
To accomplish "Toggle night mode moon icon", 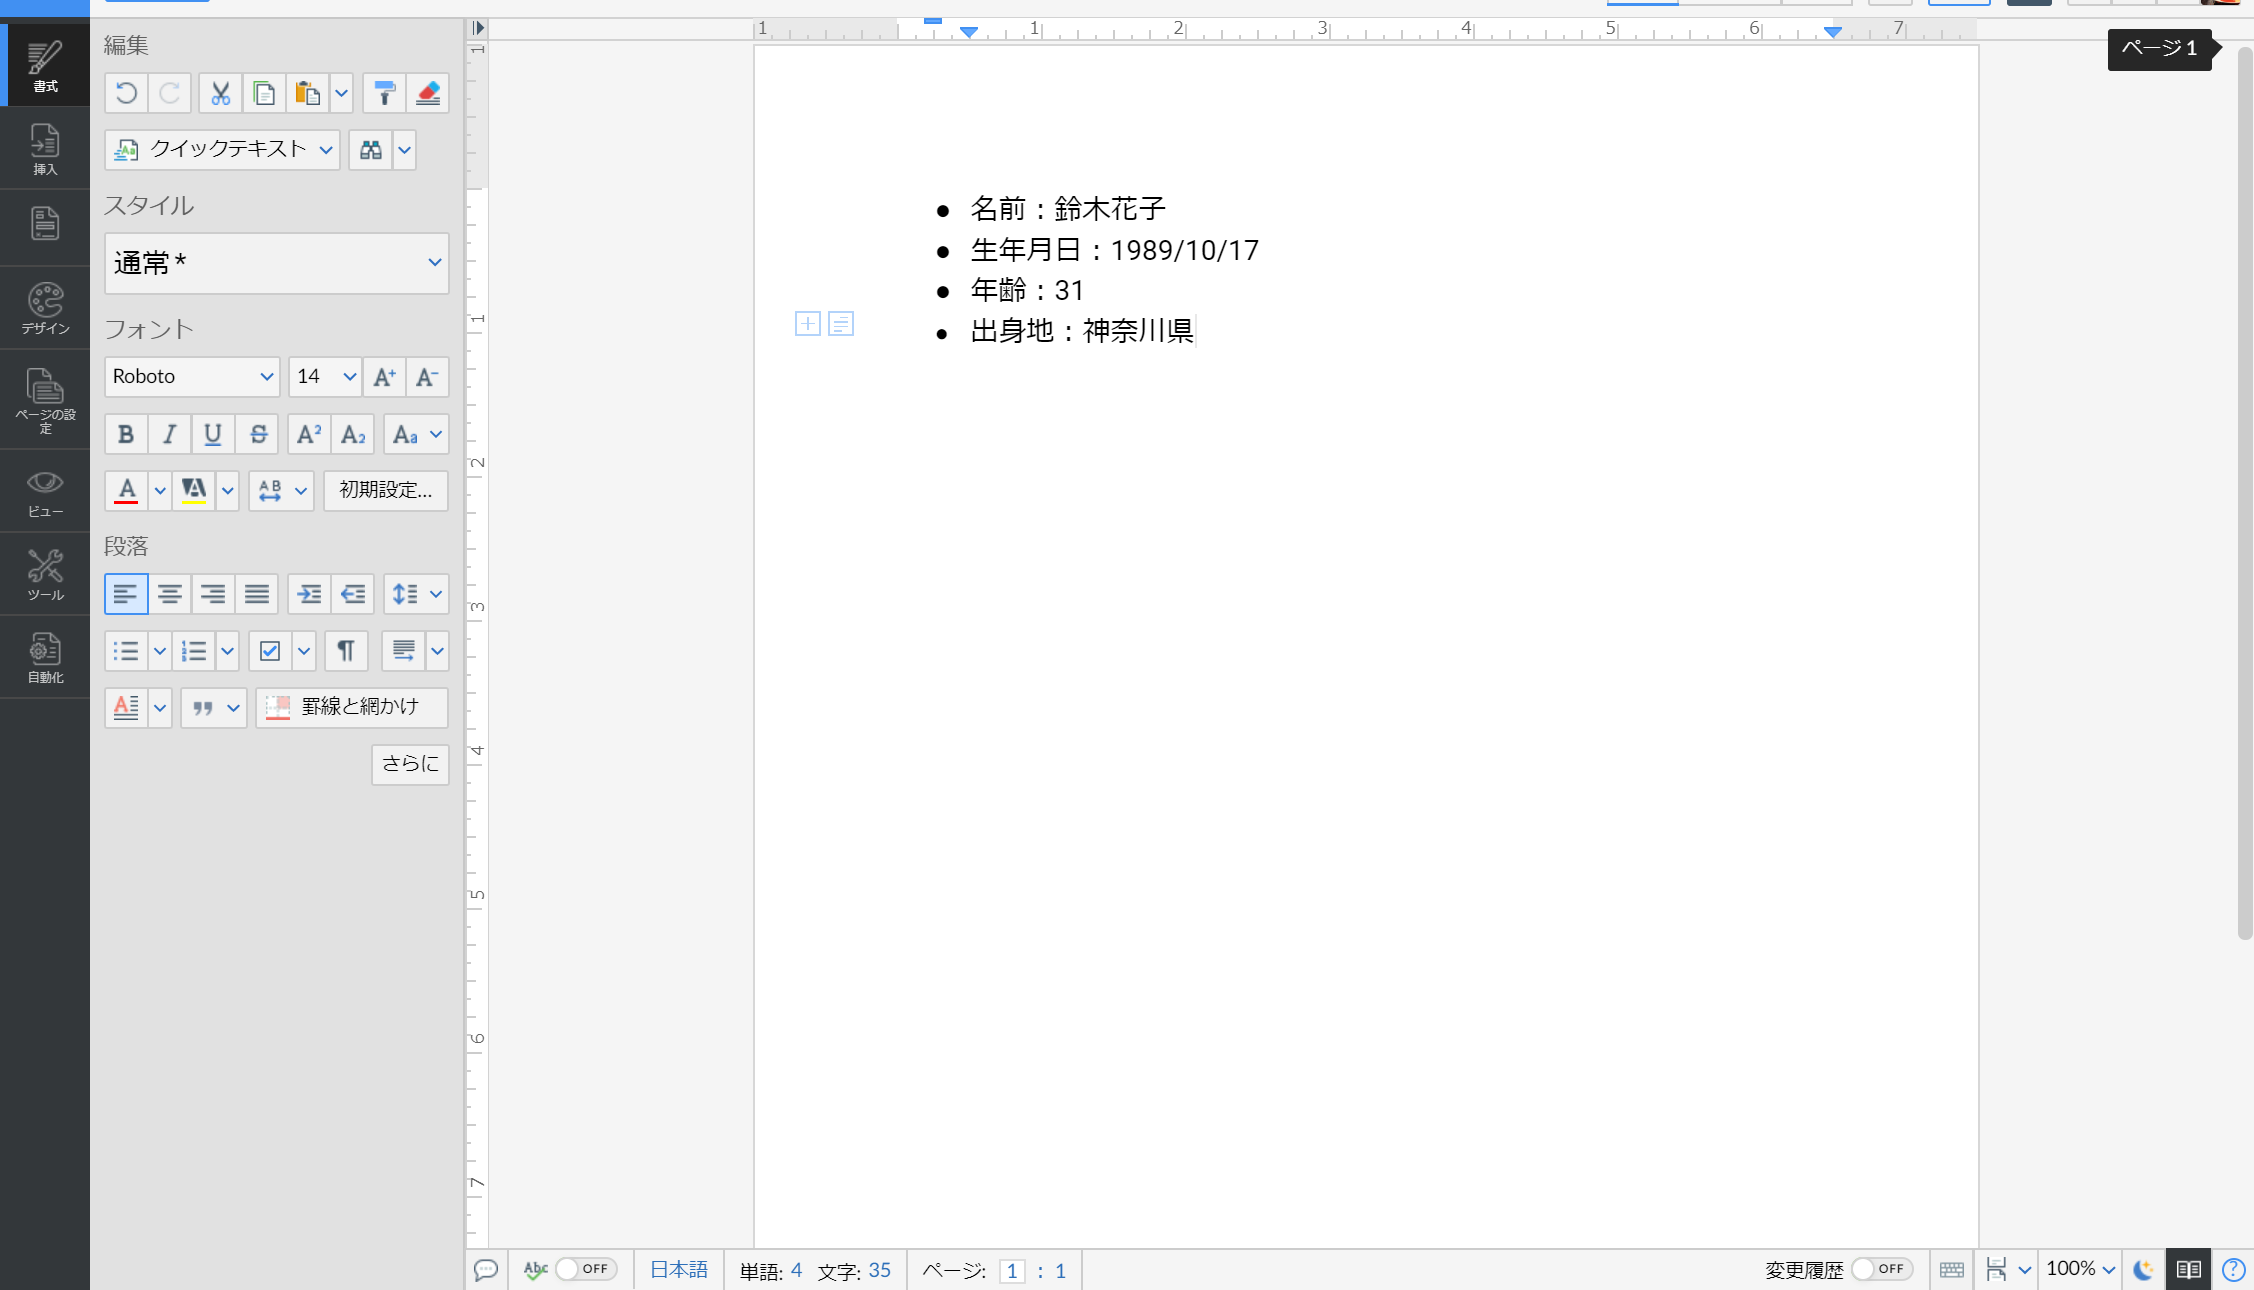I will (2143, 1270).
